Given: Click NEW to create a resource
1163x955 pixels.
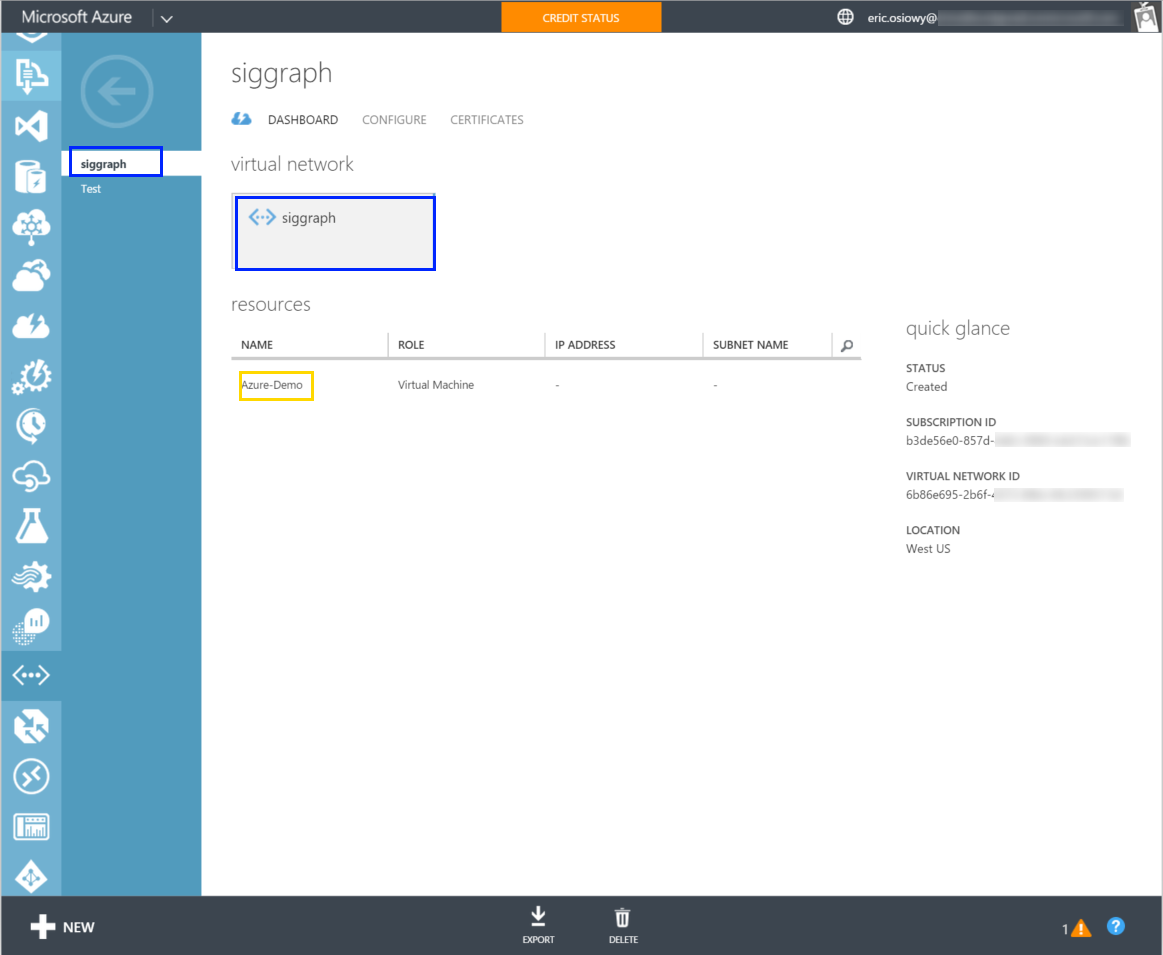Looking at the screenshot, I should click(62, 927).
